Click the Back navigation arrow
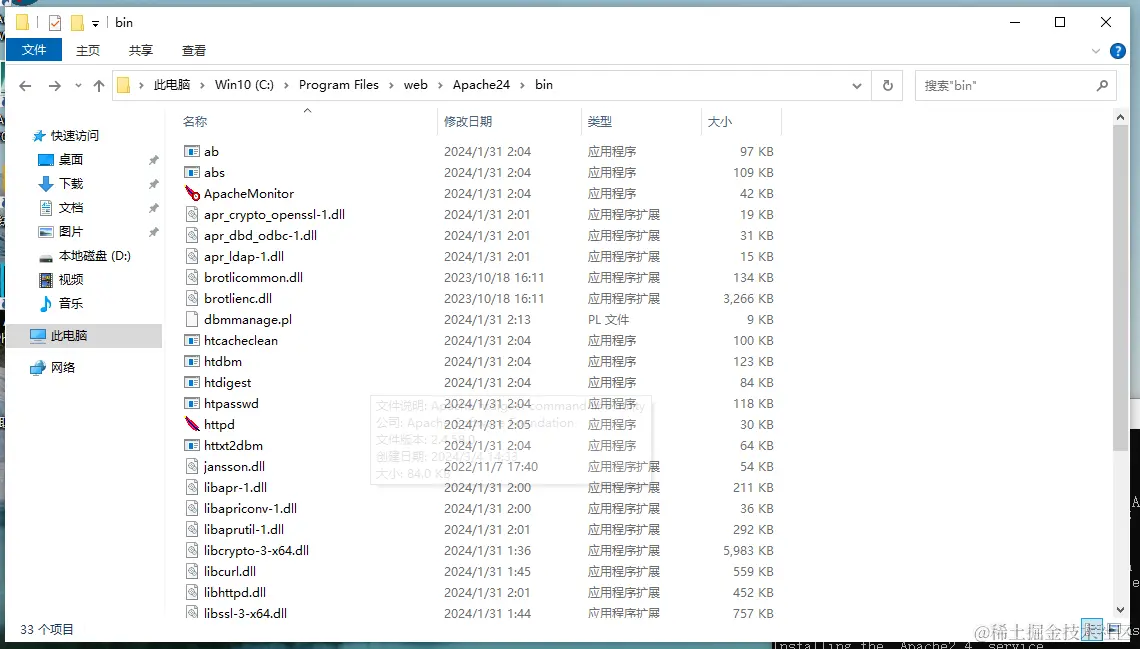Image resolution: width=1140 pixels, height=649 pixels. [x=25, y=86]
